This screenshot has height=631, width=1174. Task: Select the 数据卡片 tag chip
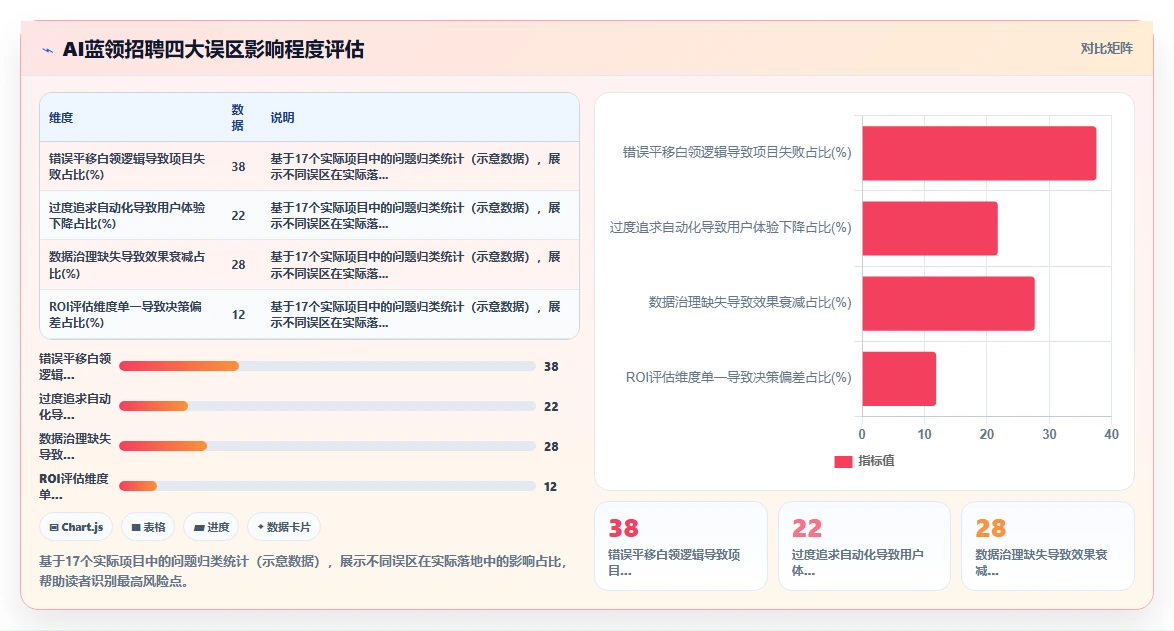click(284, 527)
